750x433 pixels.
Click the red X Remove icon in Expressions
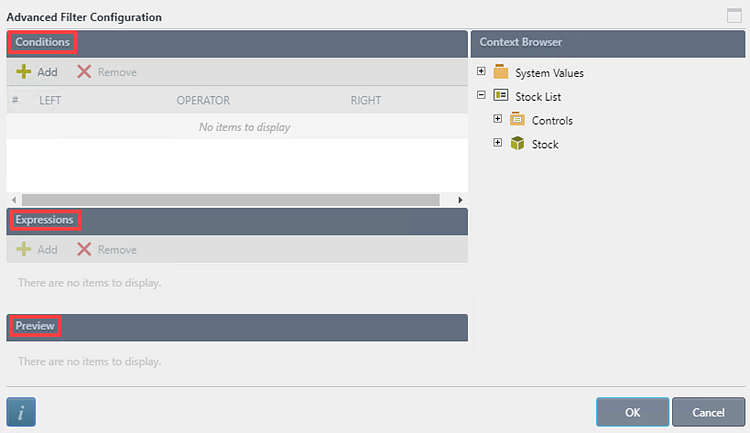tap(84, 249)
